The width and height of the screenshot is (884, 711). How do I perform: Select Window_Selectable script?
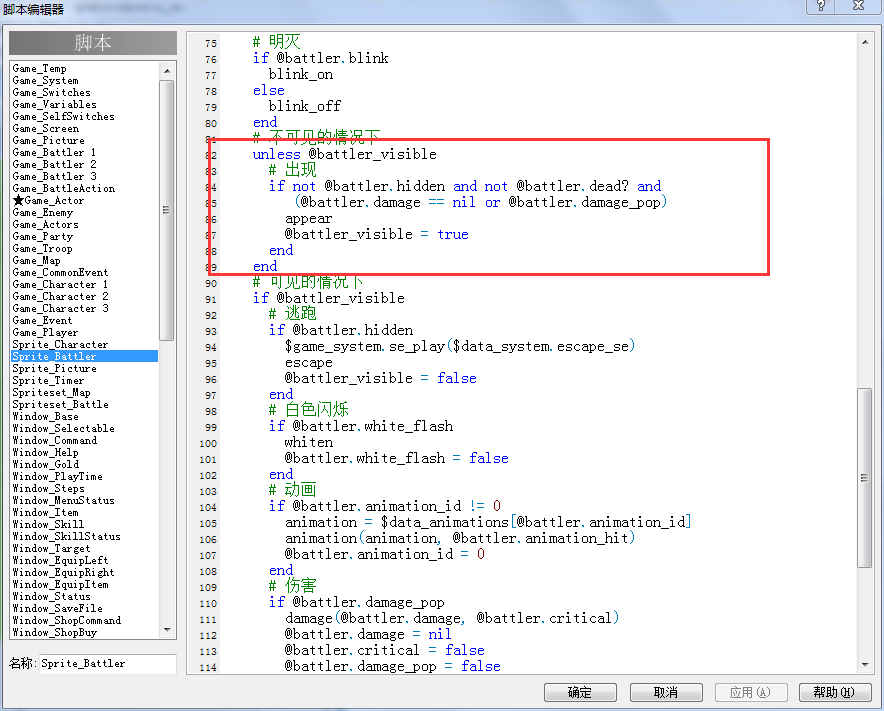(64, 429)
